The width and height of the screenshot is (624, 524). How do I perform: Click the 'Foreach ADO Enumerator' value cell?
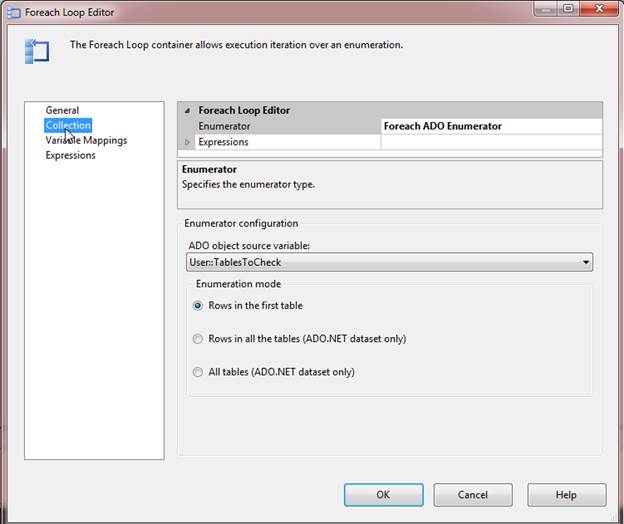tap(491, 127)
